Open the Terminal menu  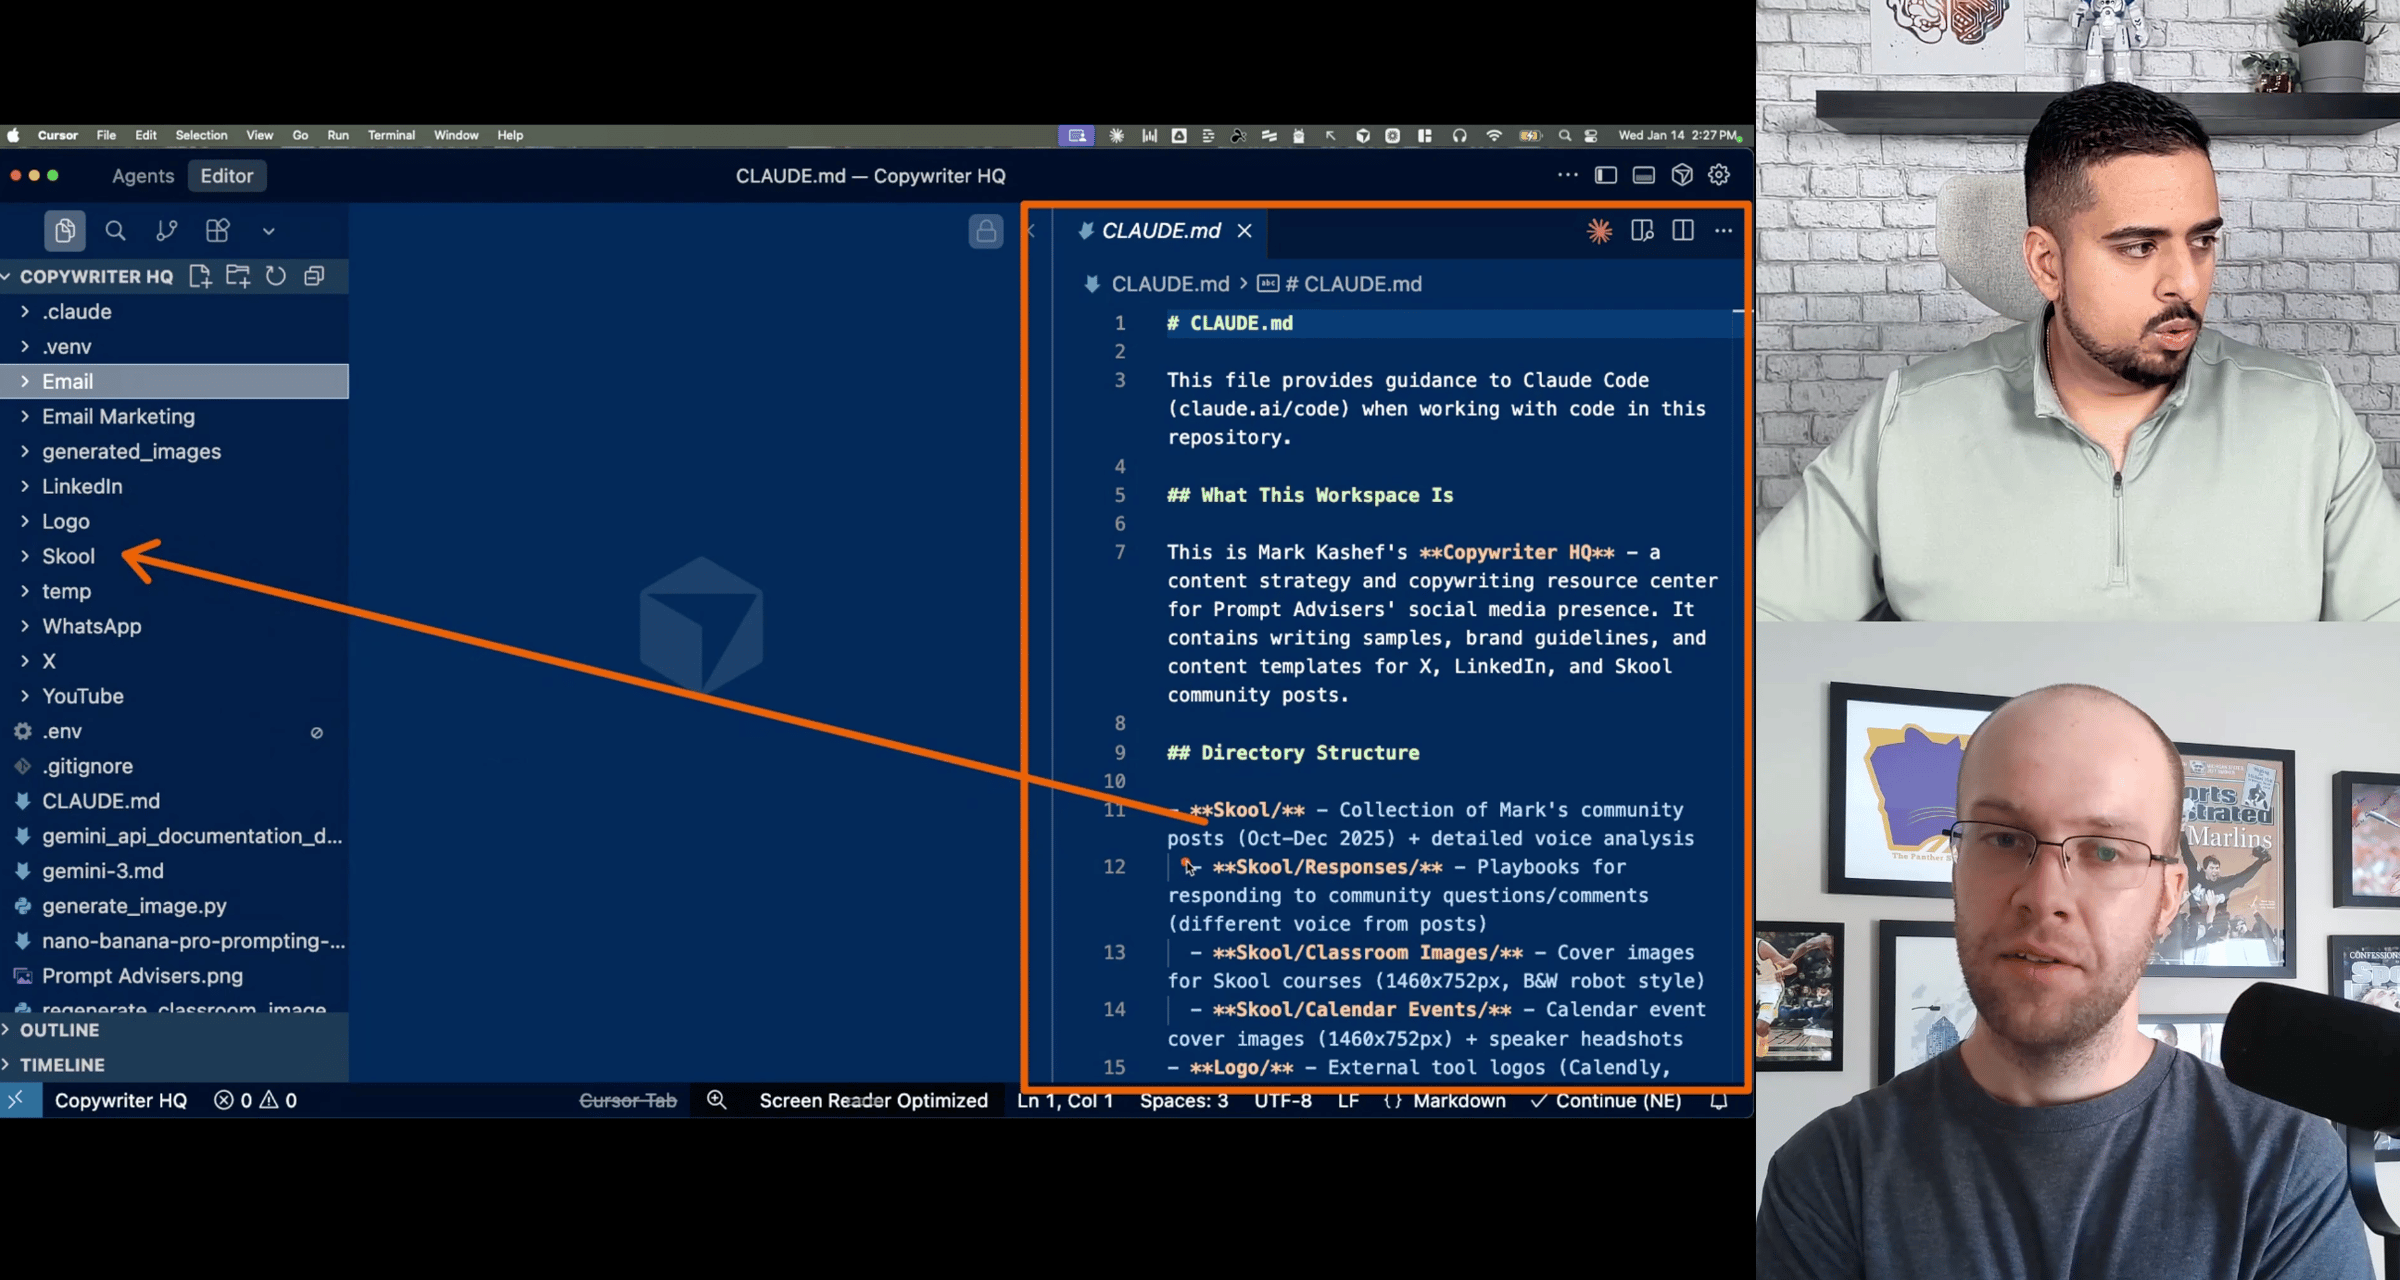point(391,135)
